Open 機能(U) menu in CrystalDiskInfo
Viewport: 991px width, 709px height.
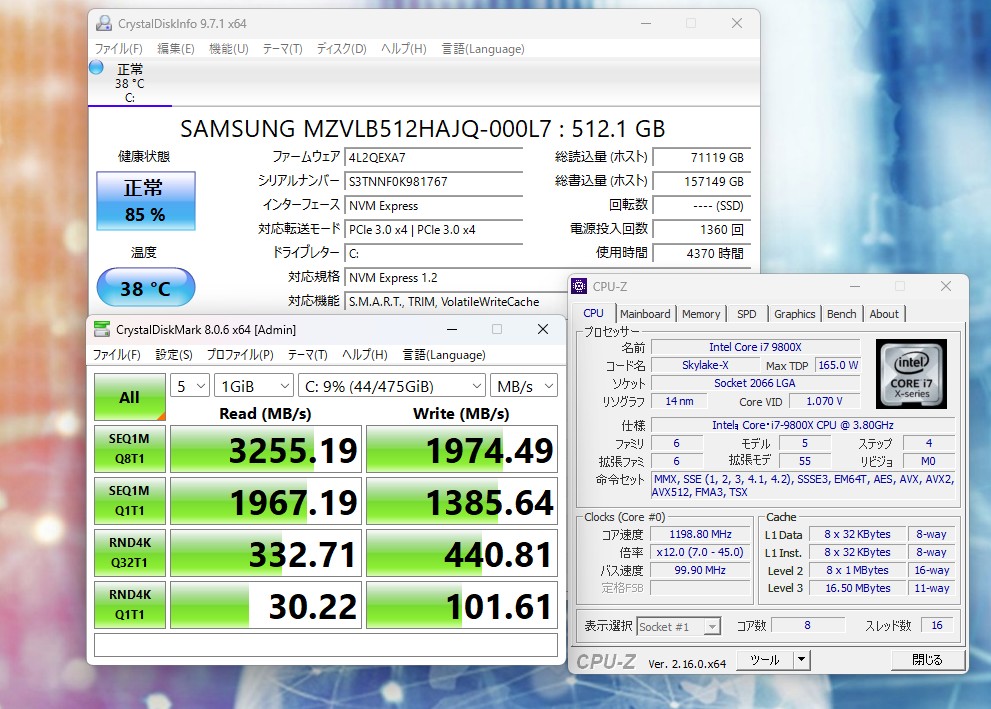pyautogui.click(x=229, y=49)
